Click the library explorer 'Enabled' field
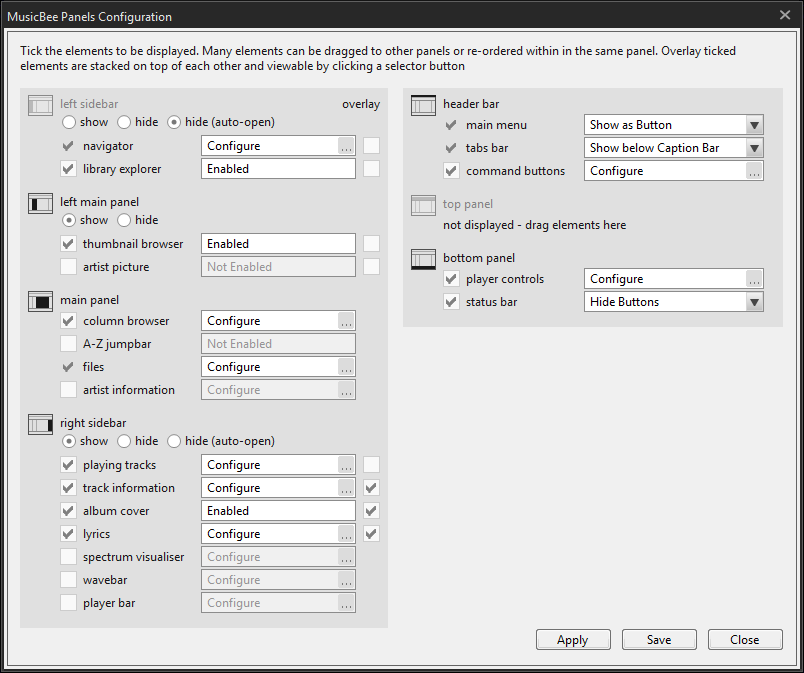Screen dimensions: 804x673 click(278, 169)
